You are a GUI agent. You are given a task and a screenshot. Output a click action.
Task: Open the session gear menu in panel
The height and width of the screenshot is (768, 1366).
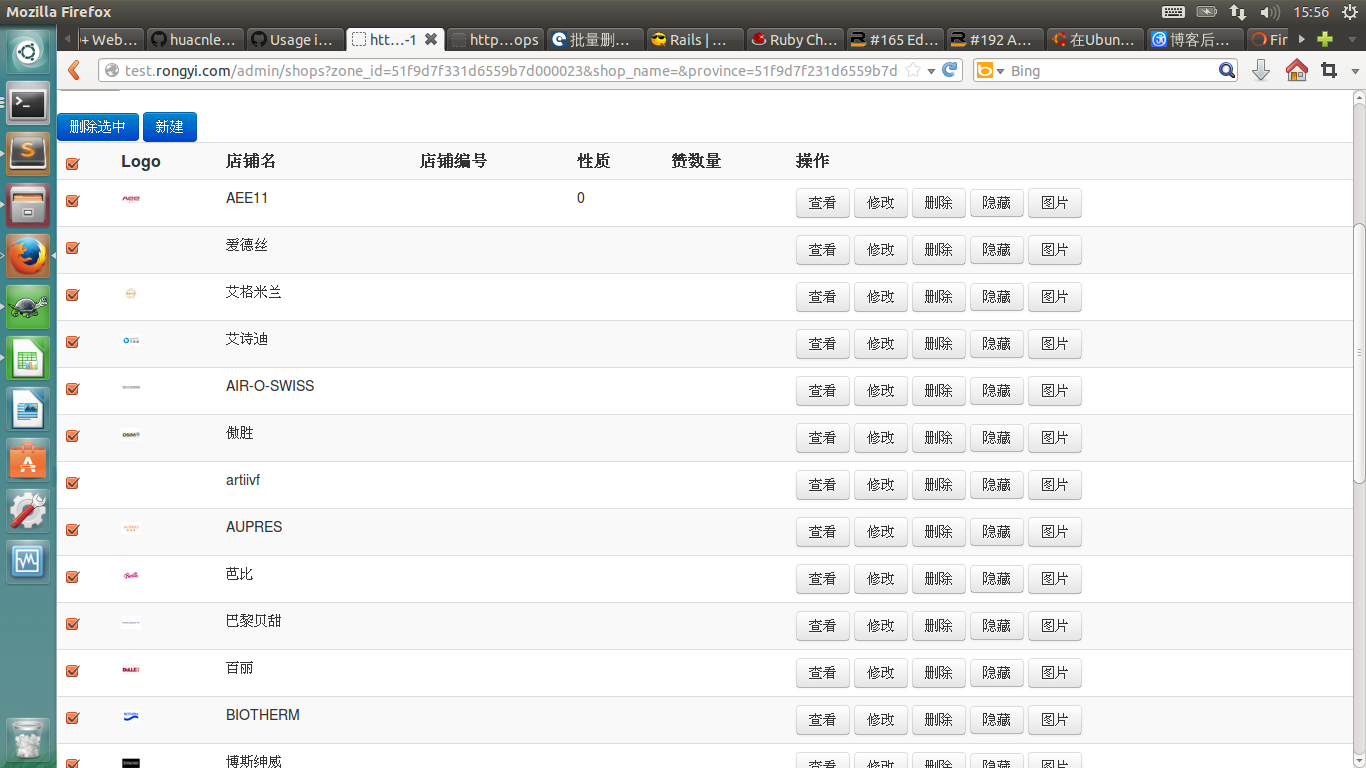coord(1349,12)
